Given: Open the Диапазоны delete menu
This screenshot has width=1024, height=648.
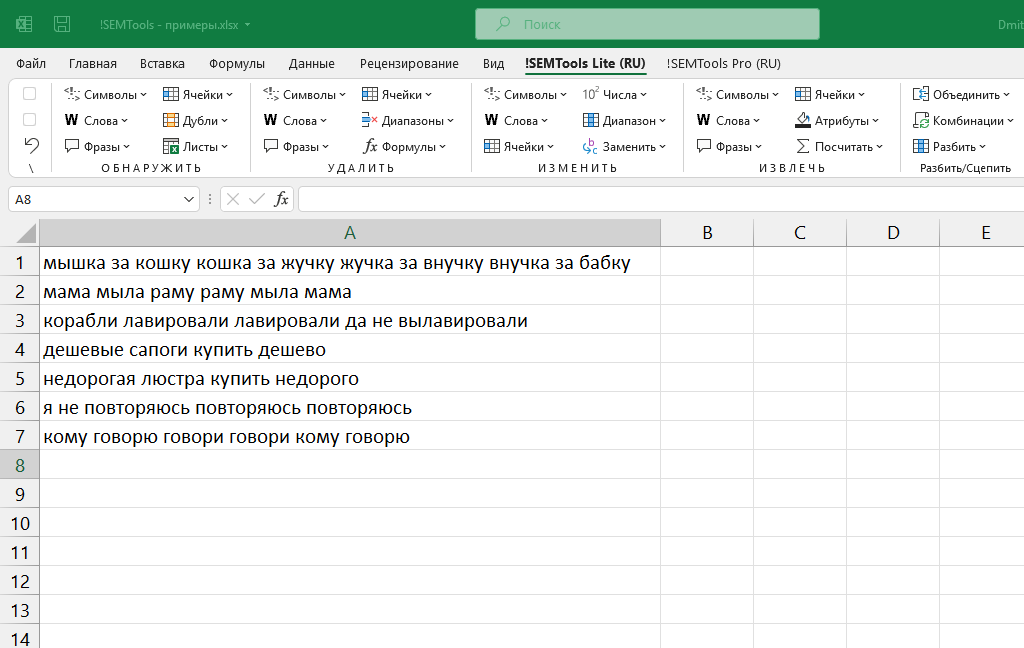Looking at the screenshot, I should pyautogui.click(x=408, y=121).
